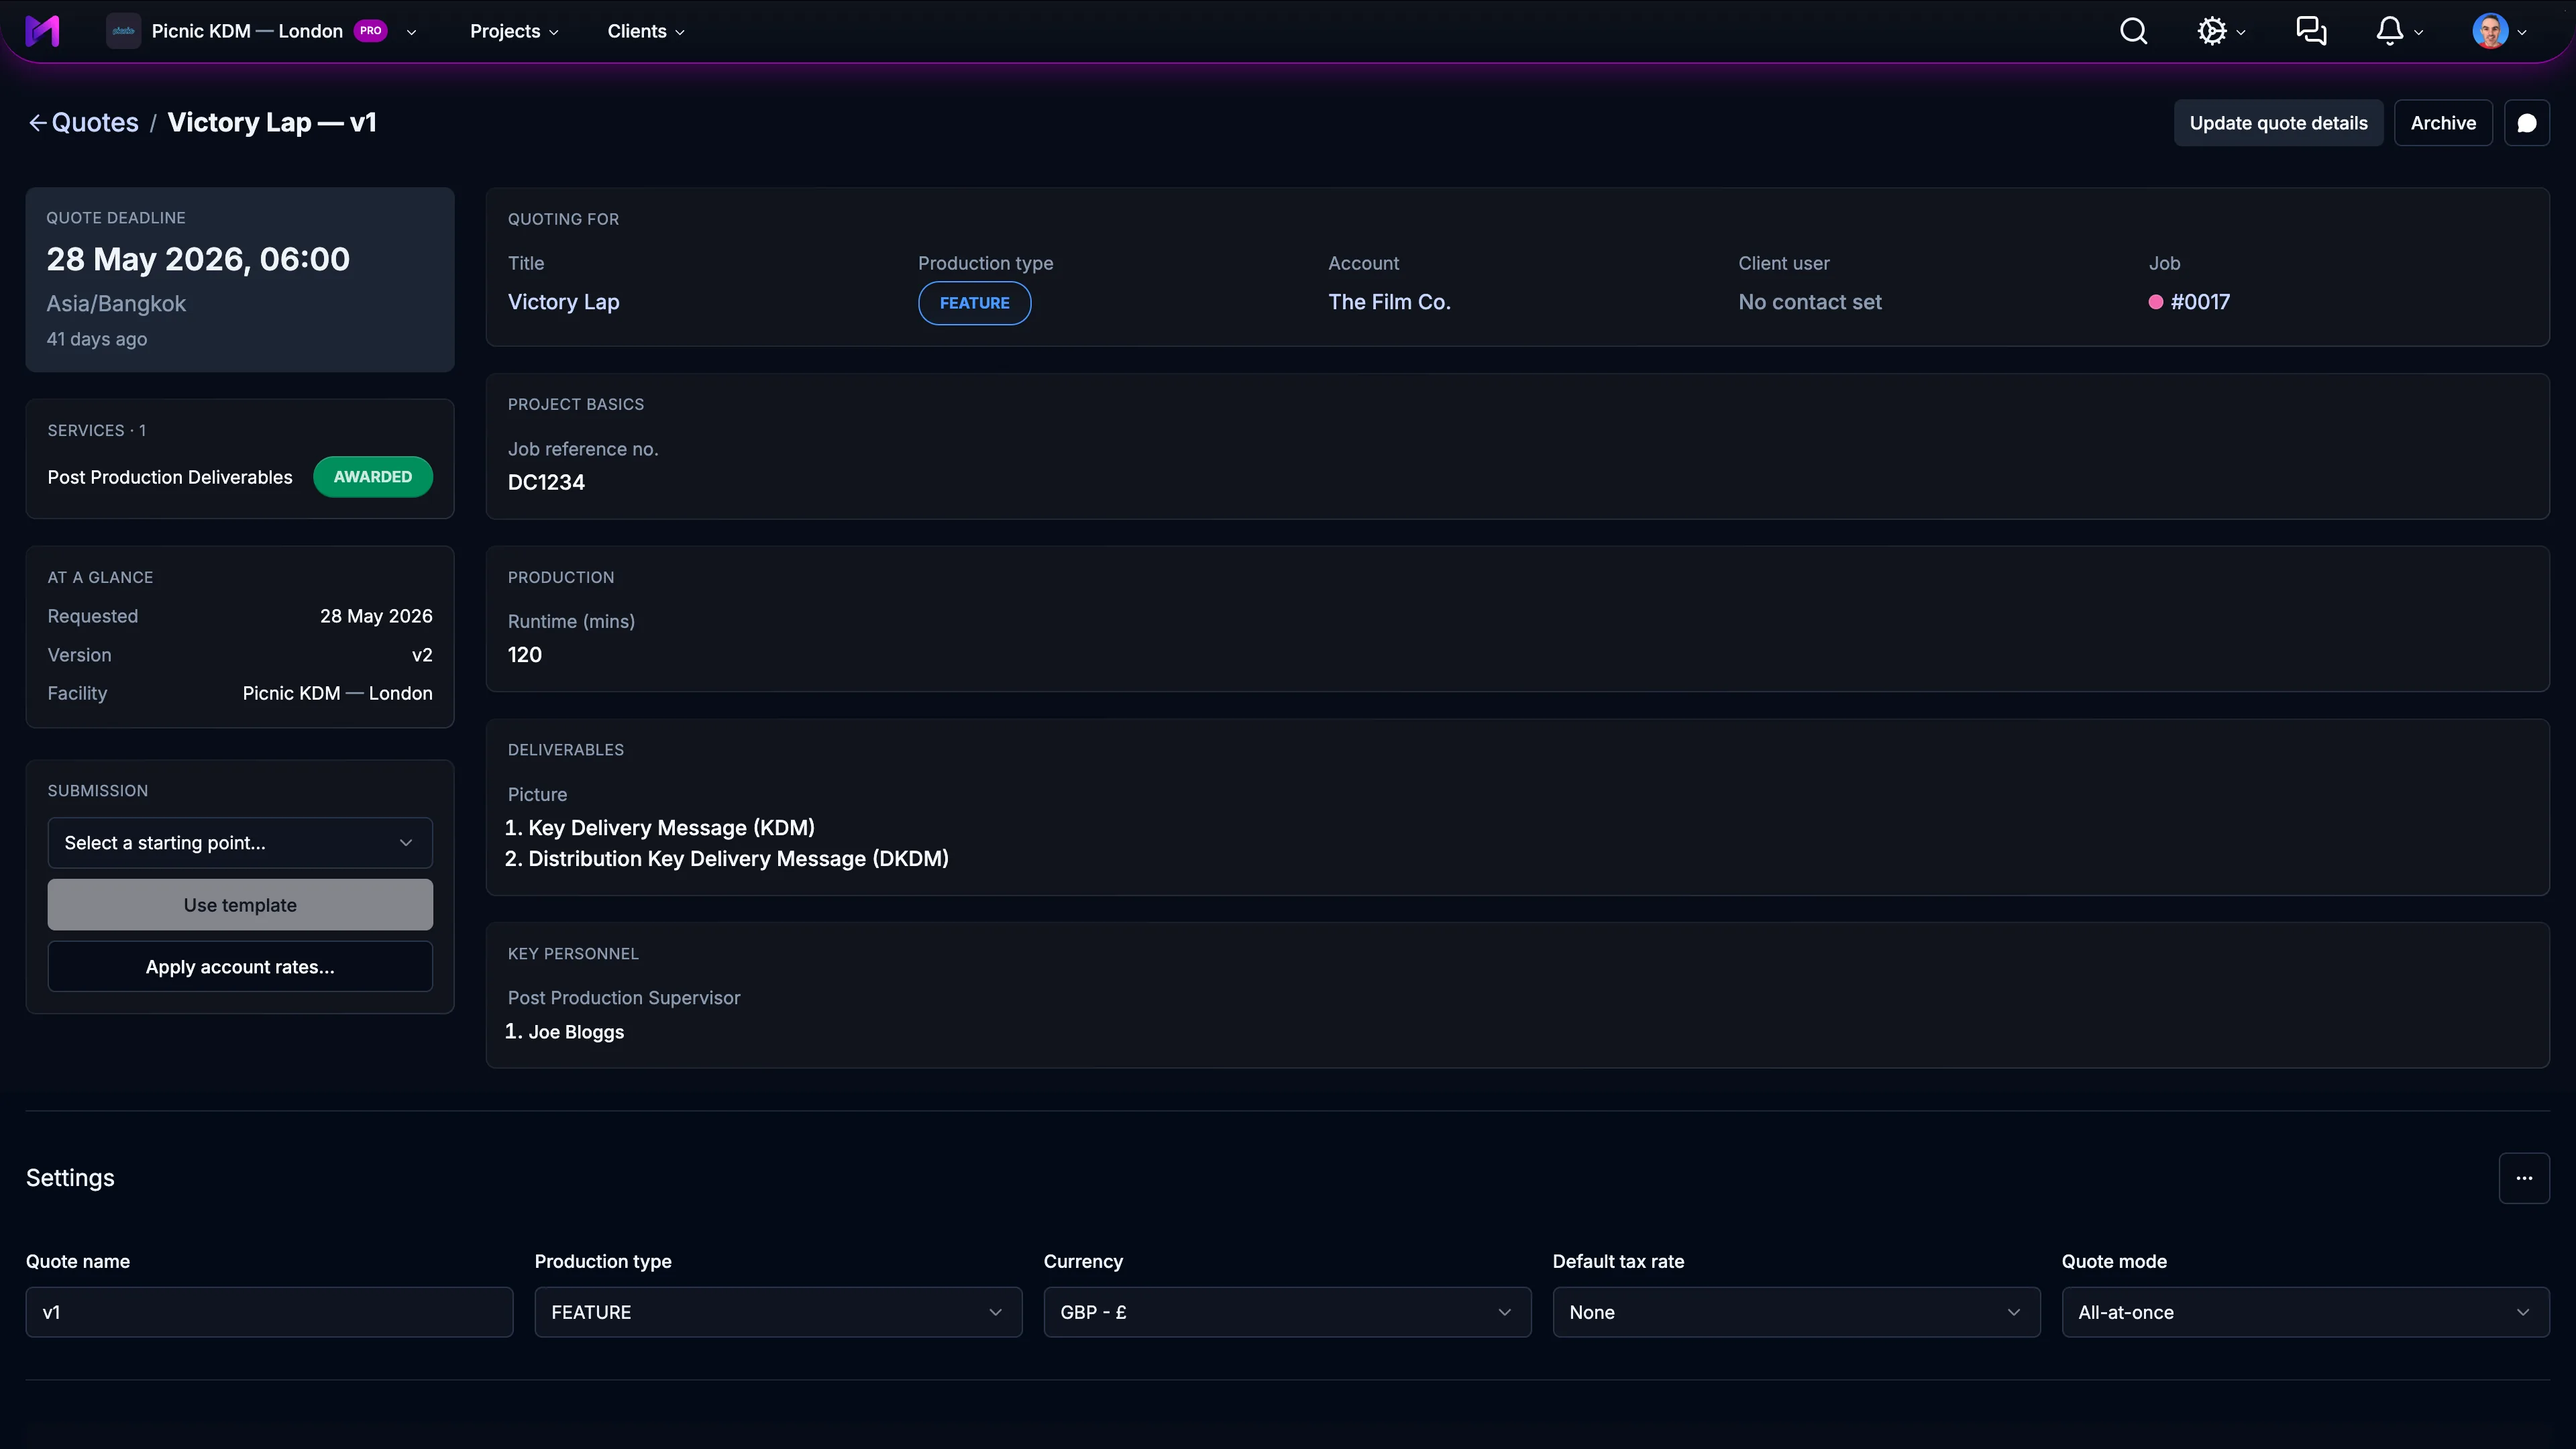Click the FEATURE production type badge
The height and width of the screenshot is (1449, 2576).
(974, 303)
